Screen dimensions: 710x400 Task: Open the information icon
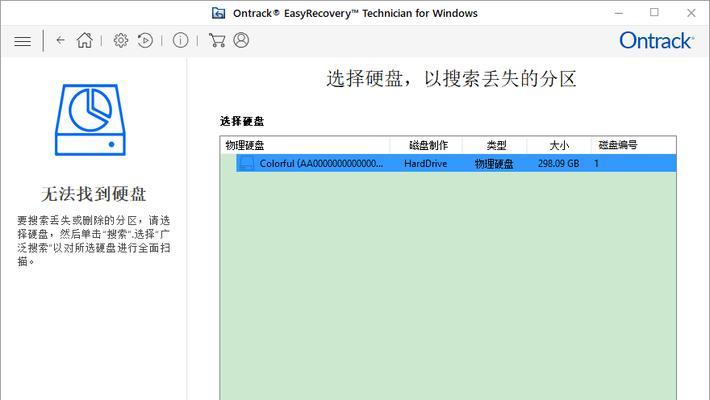(180, 40)
